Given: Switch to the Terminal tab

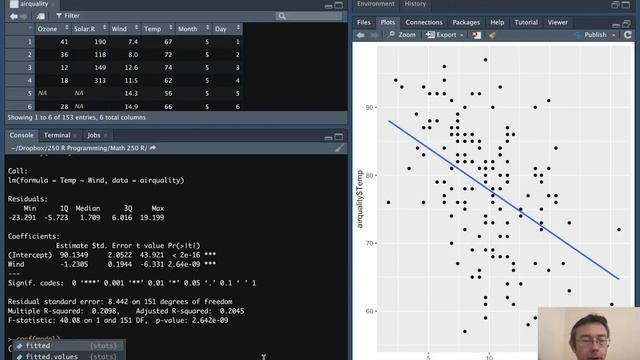Looking at the screenshot, I should click(x=57, y=135).
